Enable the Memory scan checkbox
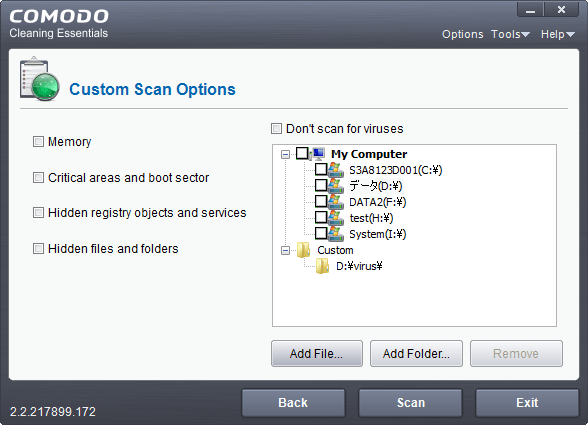This screenshot has width=588, height=425. click(38, 141)
